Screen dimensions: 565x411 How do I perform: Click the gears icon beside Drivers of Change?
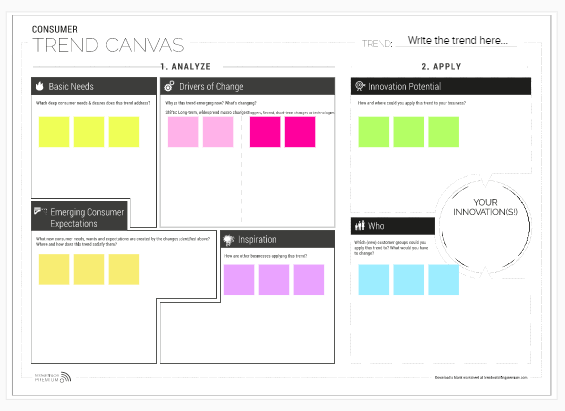coord(169,86)
